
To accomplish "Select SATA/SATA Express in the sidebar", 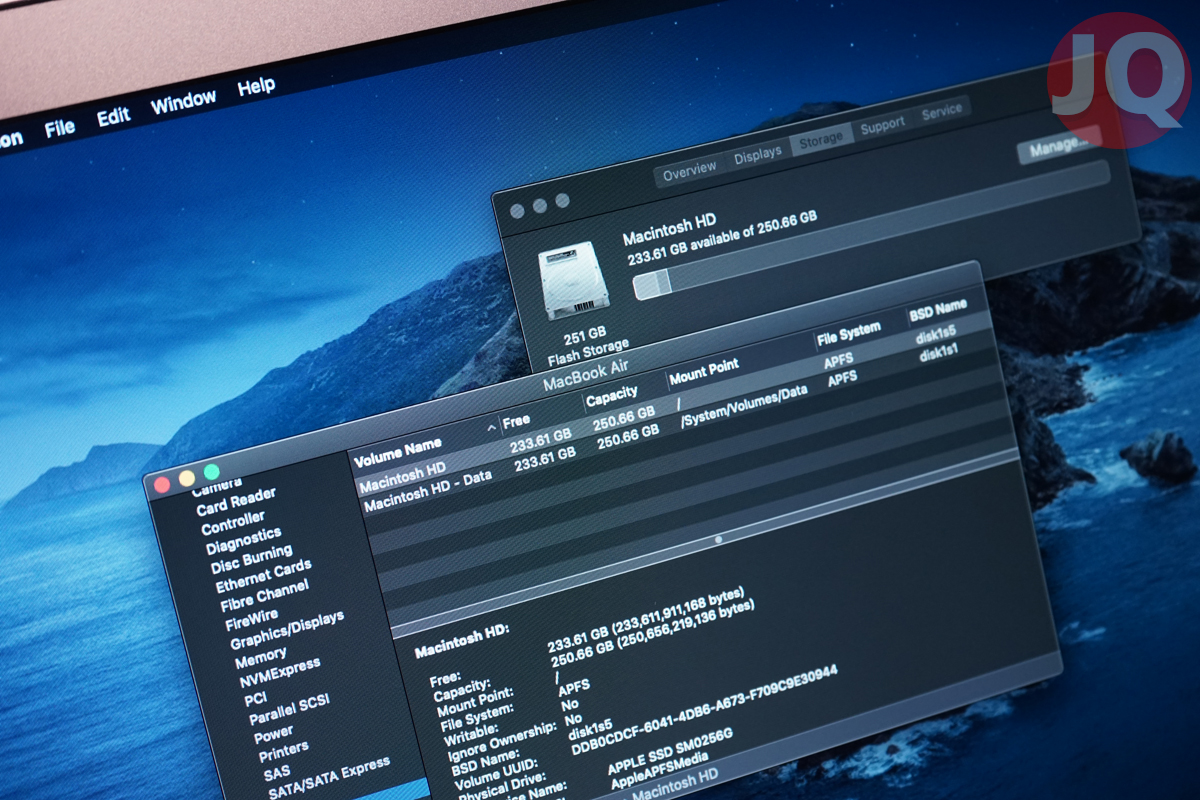I will (330, 779).
